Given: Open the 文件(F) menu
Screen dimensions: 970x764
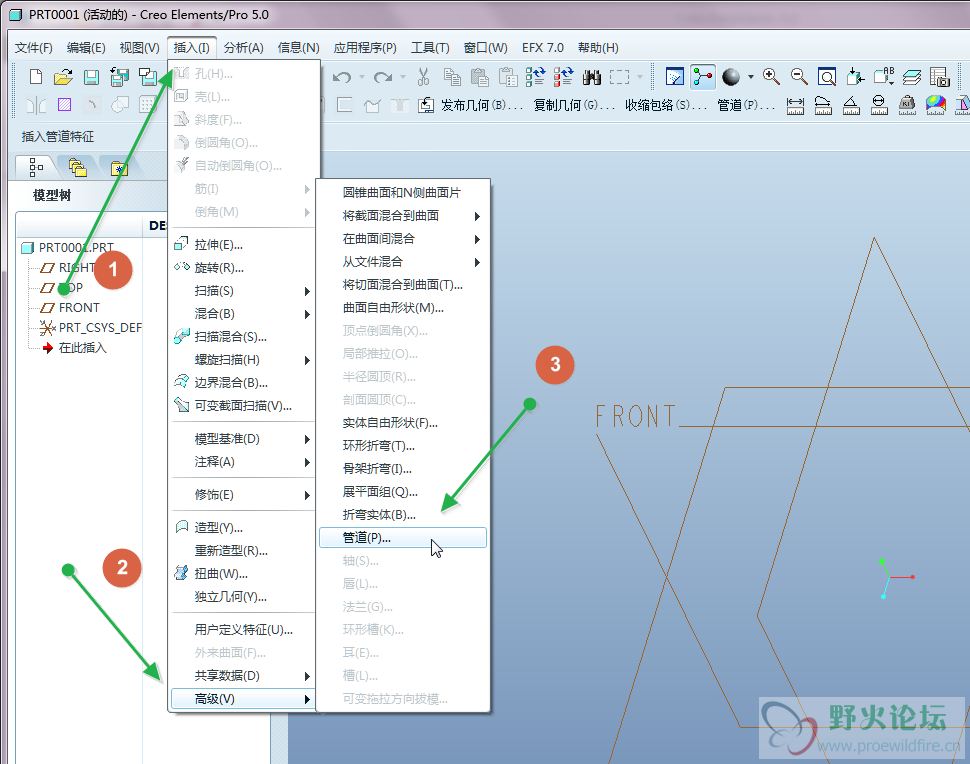Looking at the screenshot, I should [x=33, y=48].
